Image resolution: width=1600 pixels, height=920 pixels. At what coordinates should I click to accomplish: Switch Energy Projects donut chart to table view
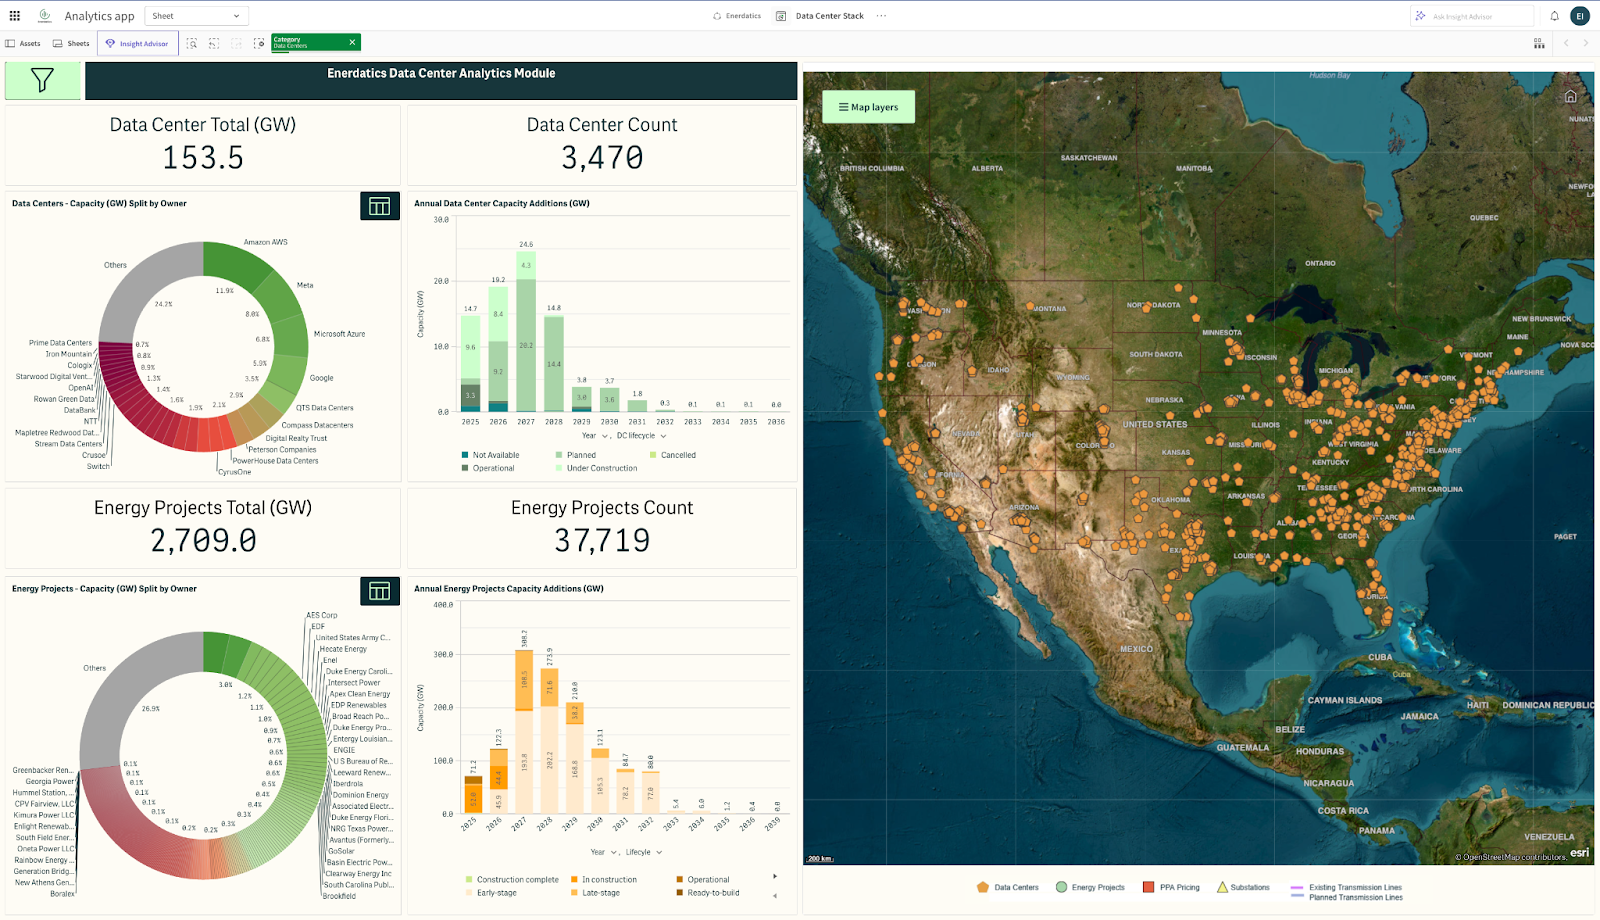[380, 591]
